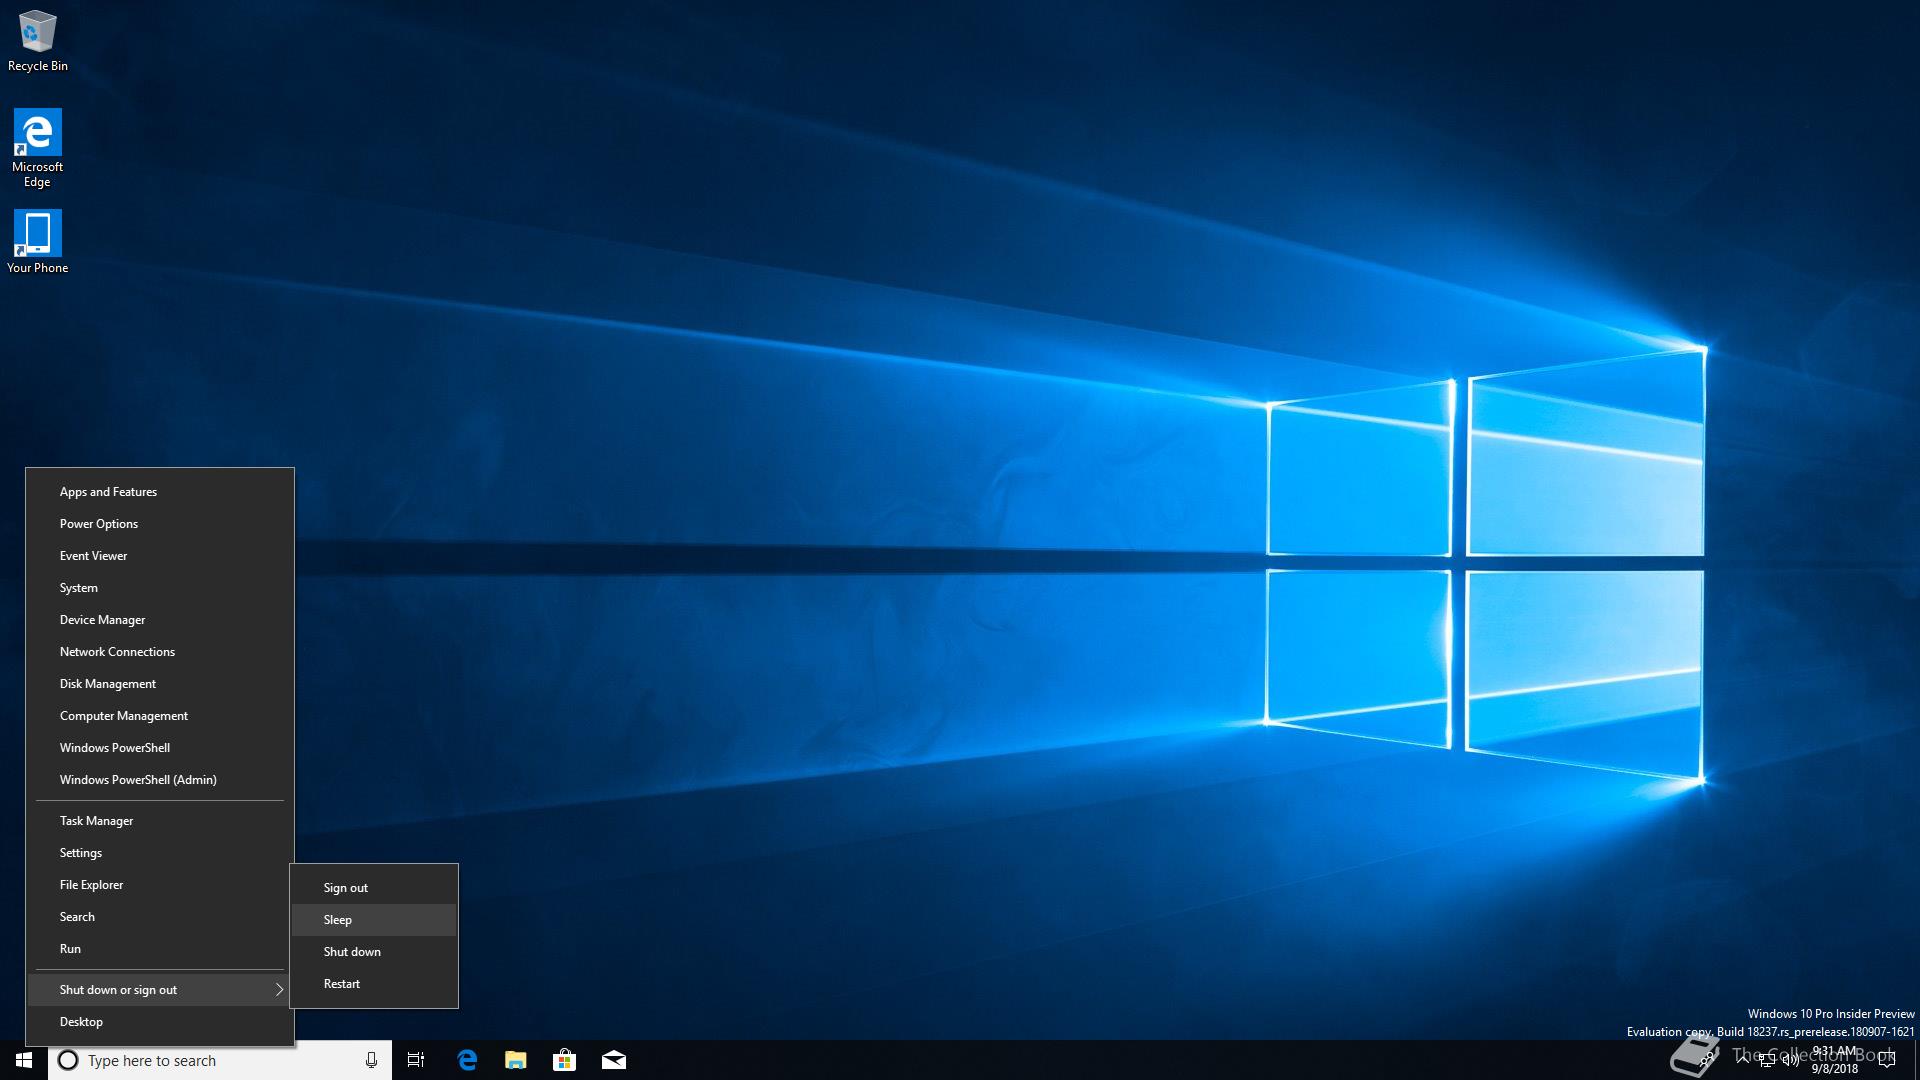Choose Power Options in the context menu
Image resolution: width=1920 pixels, height=1080 pixels.
click(x=160, y=524)
